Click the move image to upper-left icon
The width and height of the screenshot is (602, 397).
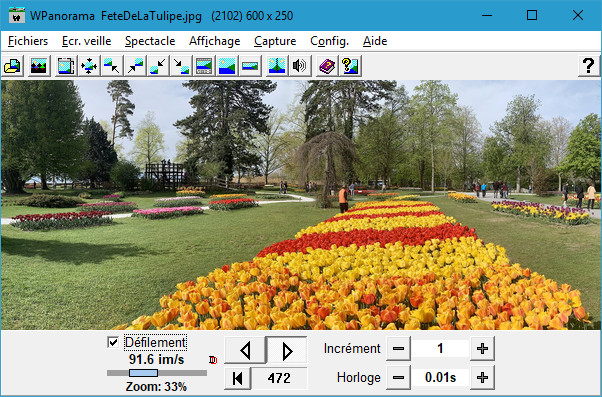pos(112,66)
